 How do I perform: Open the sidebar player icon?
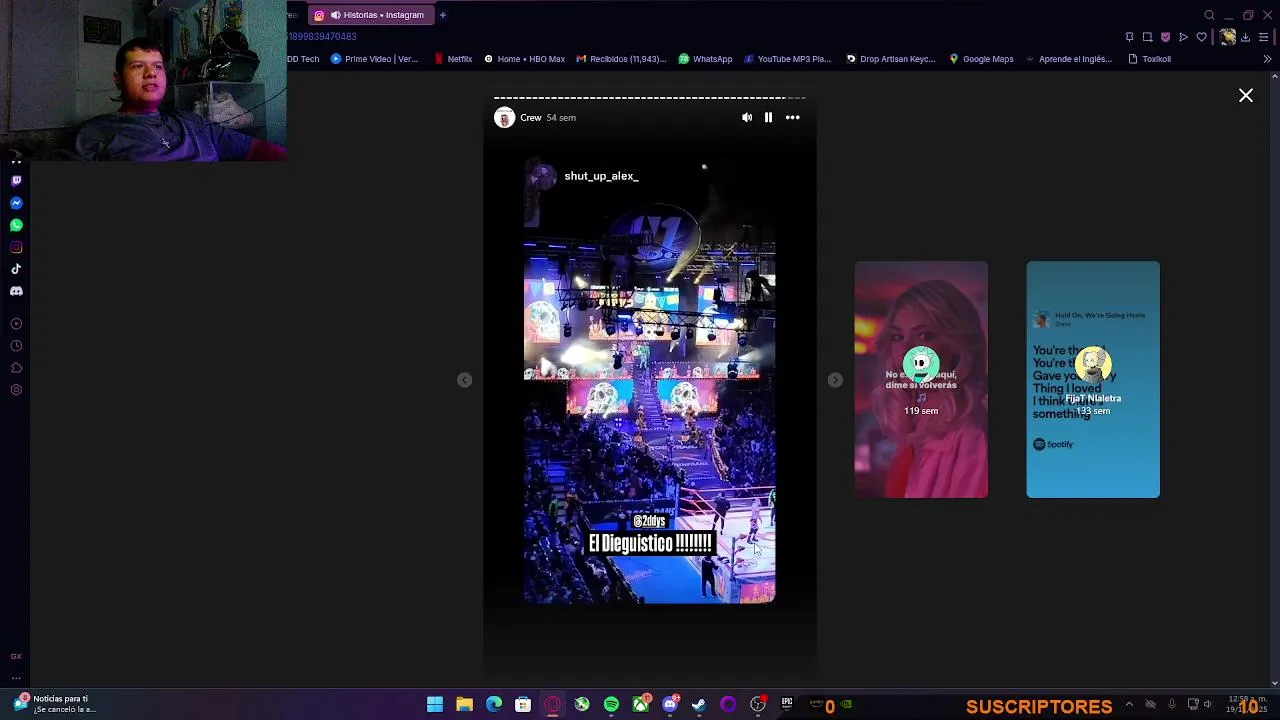16,324
